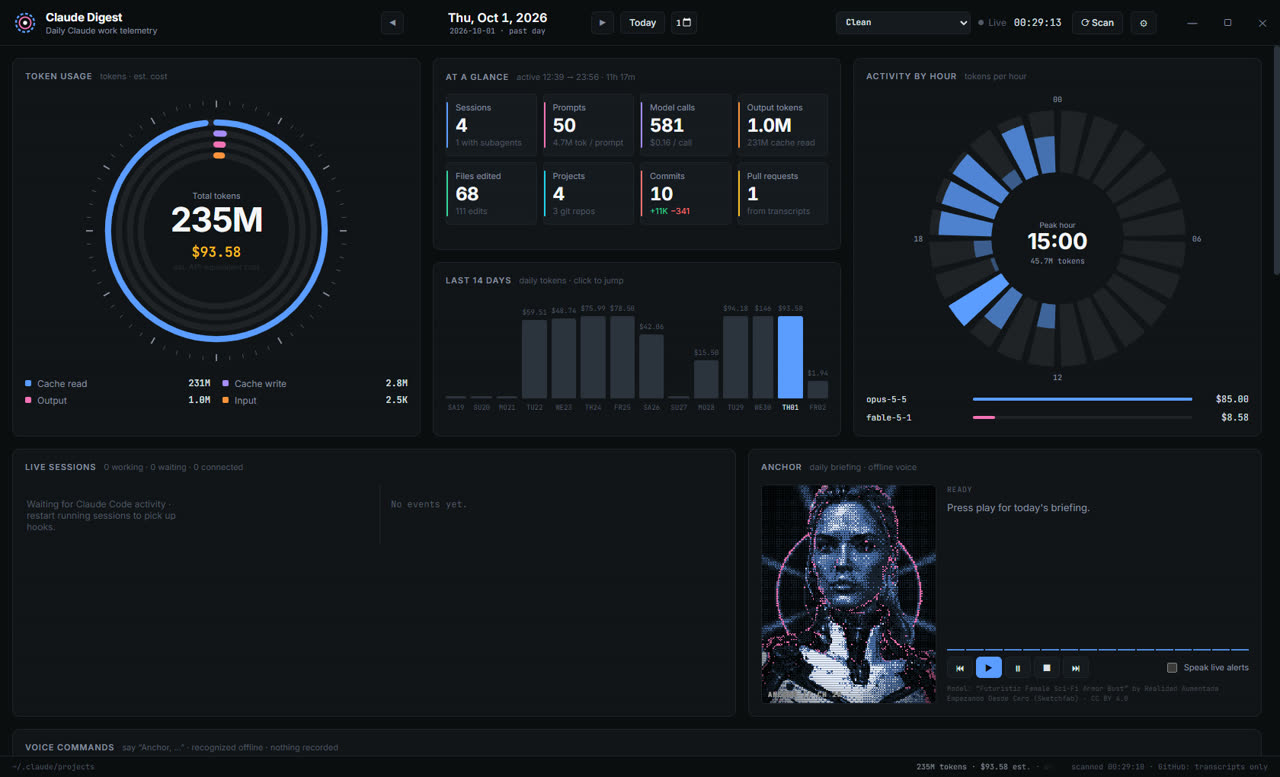Click the vertical scrollbar on the right edge

coord(1276,160)
